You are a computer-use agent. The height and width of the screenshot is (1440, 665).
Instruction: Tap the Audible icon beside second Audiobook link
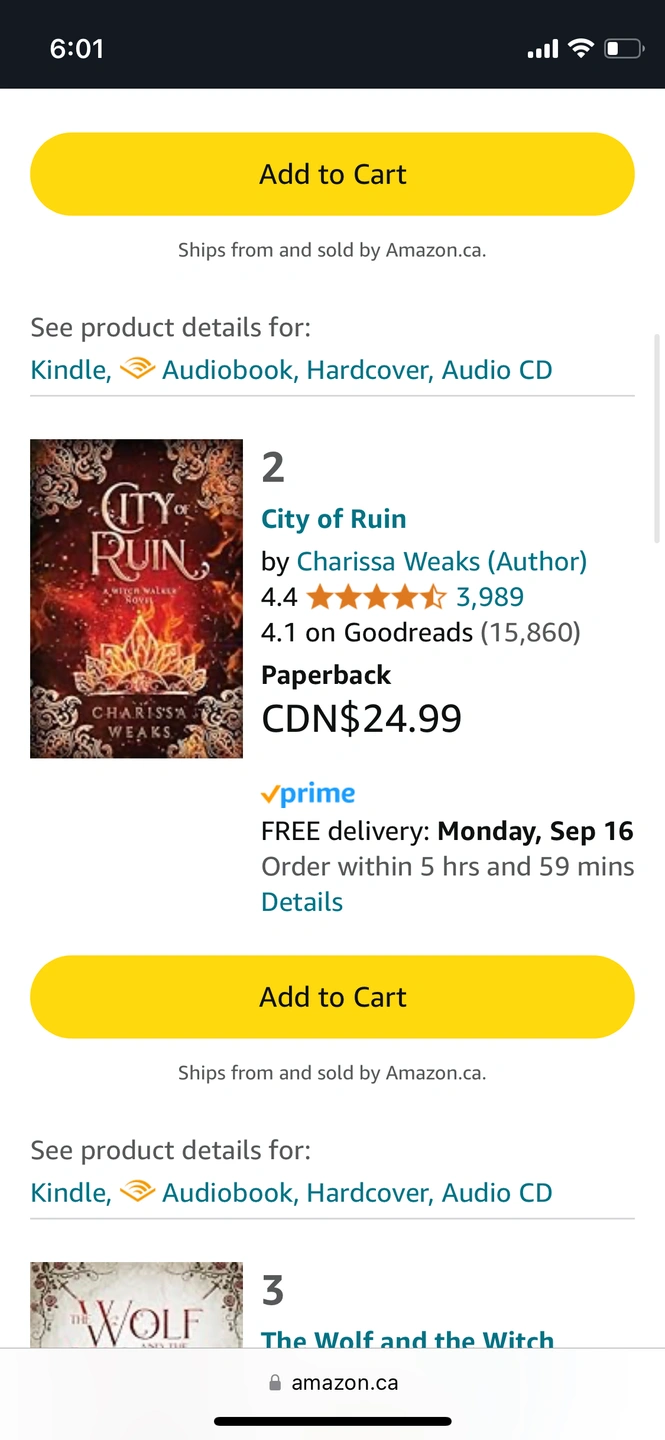[137, 1192]
